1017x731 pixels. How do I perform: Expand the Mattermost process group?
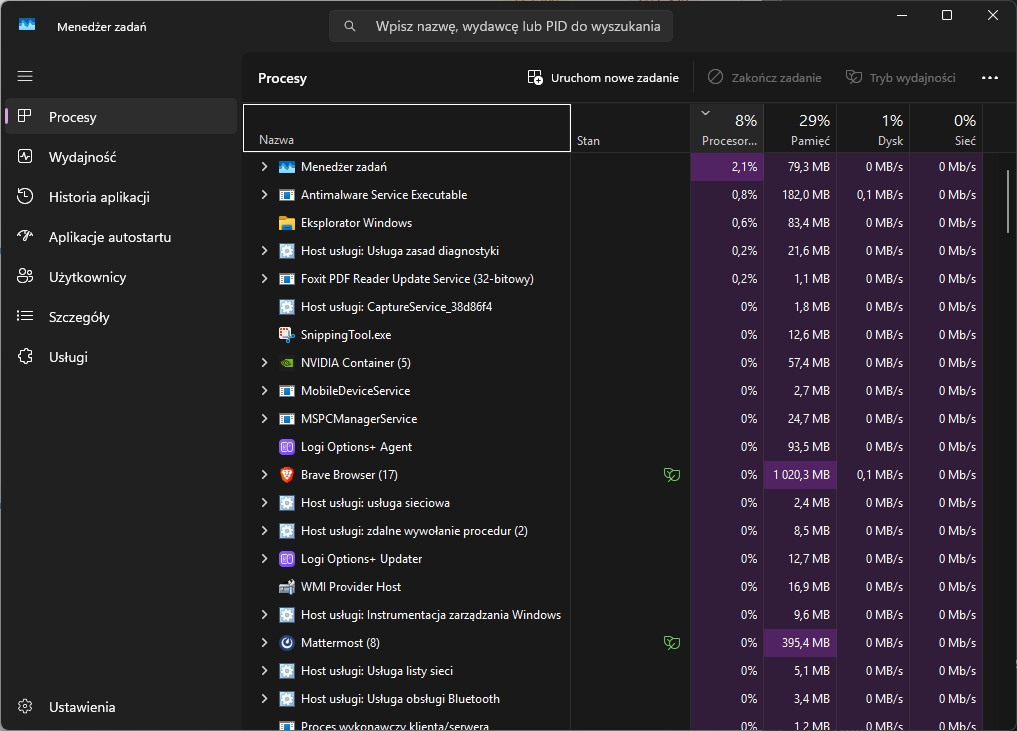264,643
